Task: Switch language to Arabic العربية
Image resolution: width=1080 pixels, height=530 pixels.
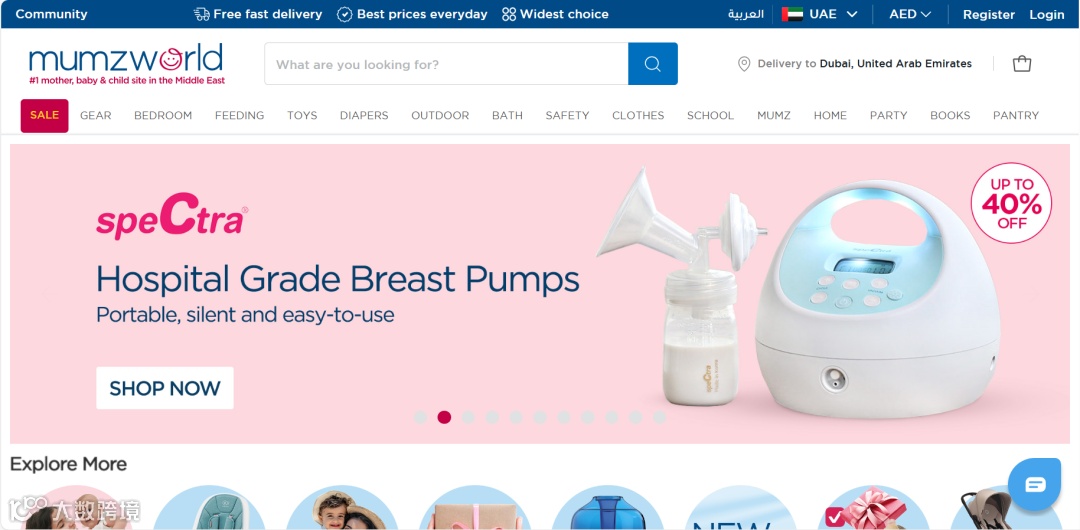Action: [x=746, y=14]
